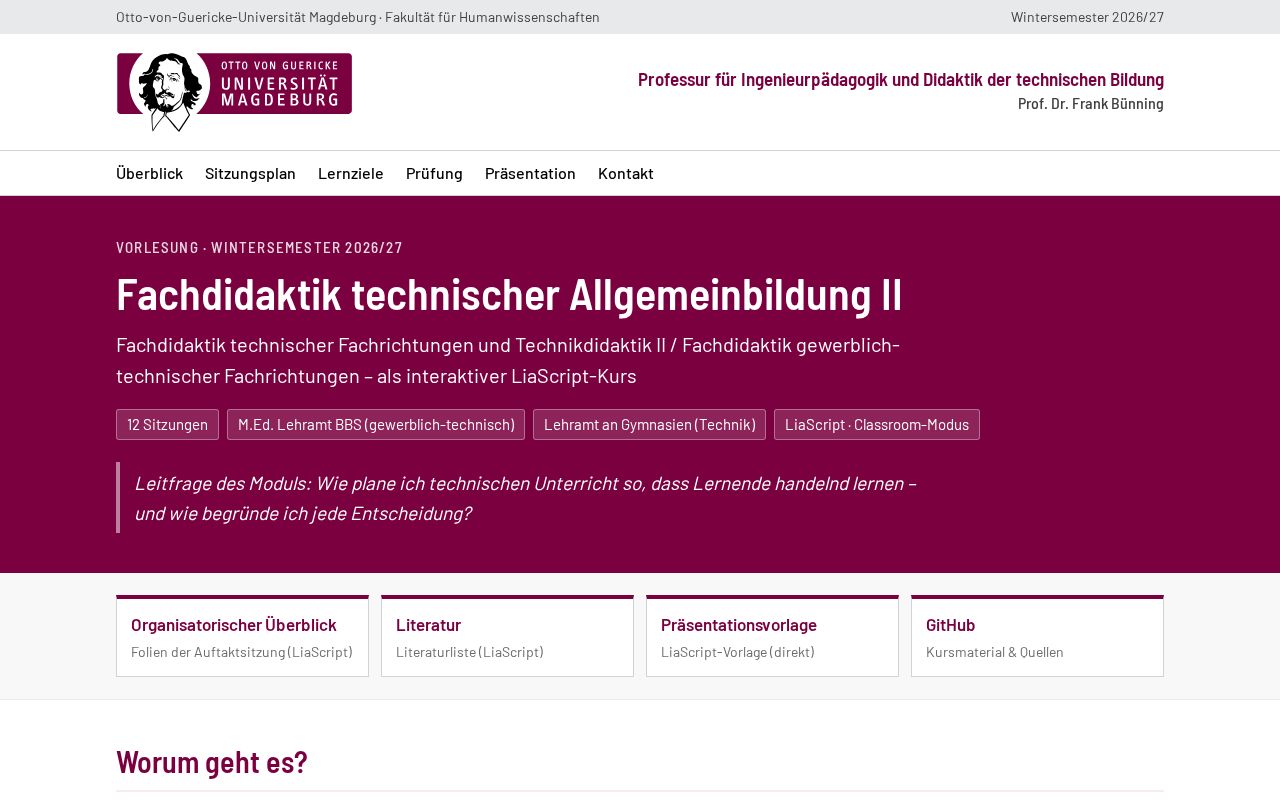Click the name 'Prof. Dr. Frank Bünning'
This screenshot has width=1280, height=800.
coord(1091,103)
